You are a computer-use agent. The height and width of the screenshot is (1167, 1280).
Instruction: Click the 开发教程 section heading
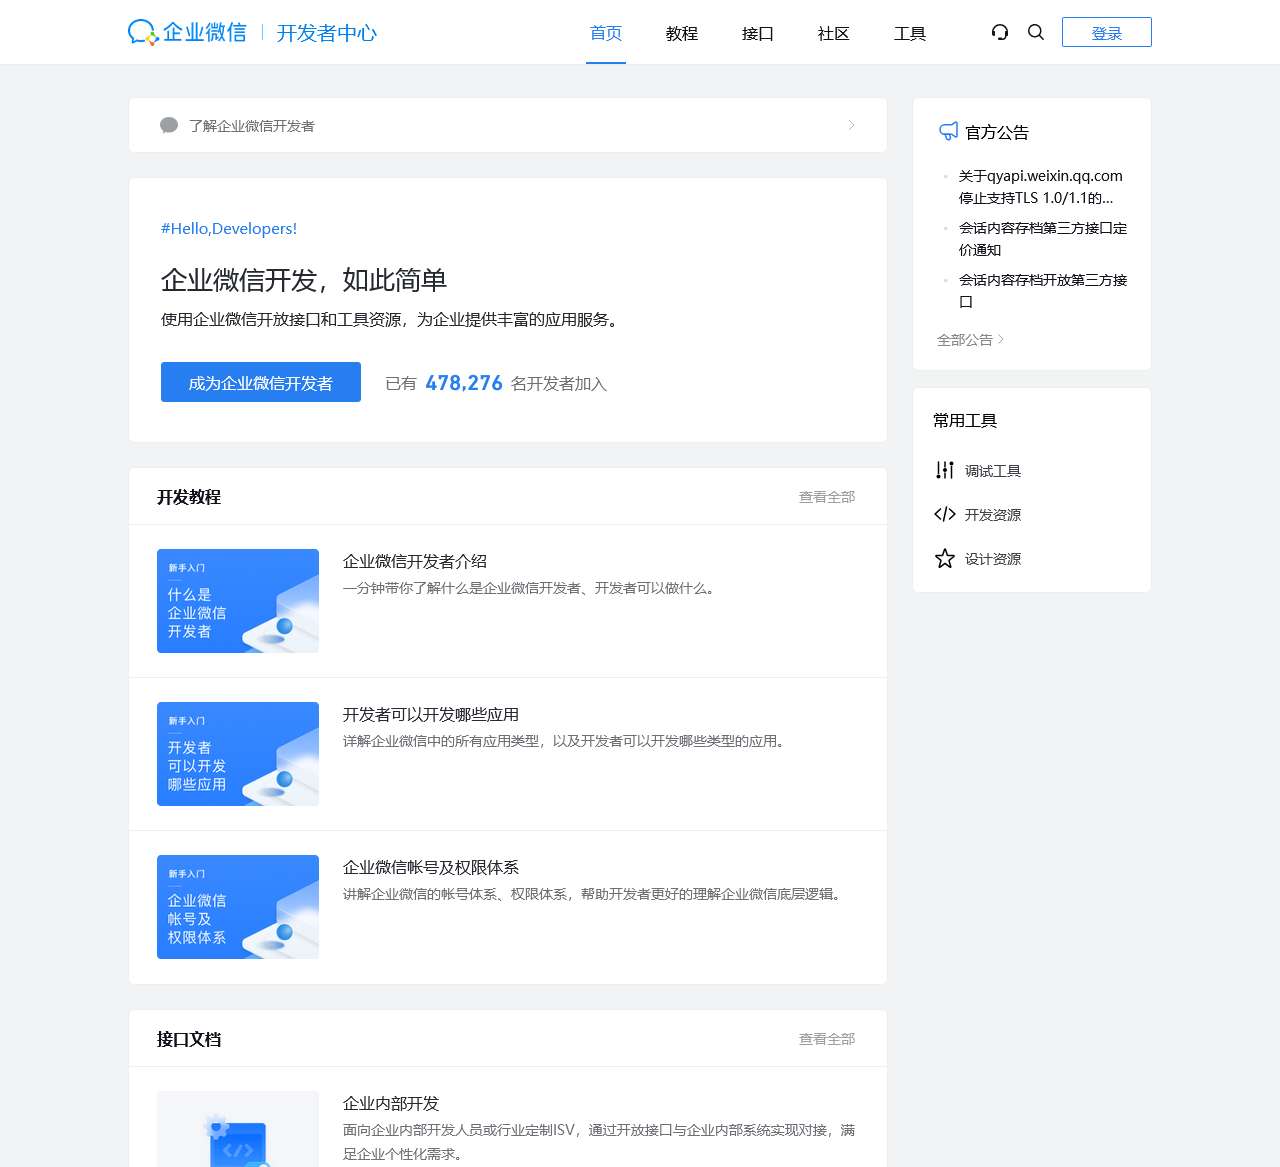189,497
